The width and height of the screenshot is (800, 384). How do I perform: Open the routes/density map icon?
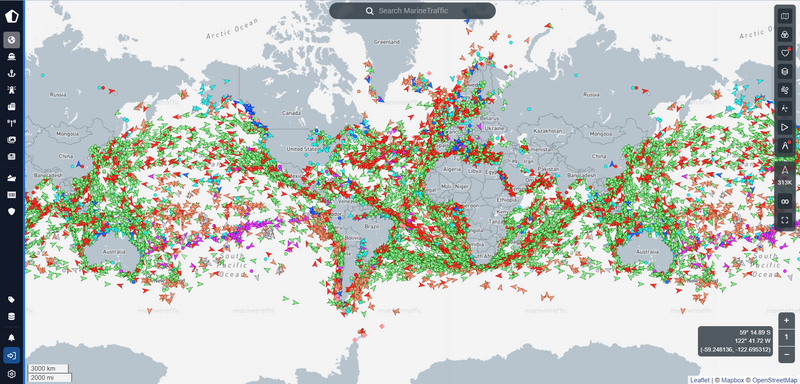point(785,109)
